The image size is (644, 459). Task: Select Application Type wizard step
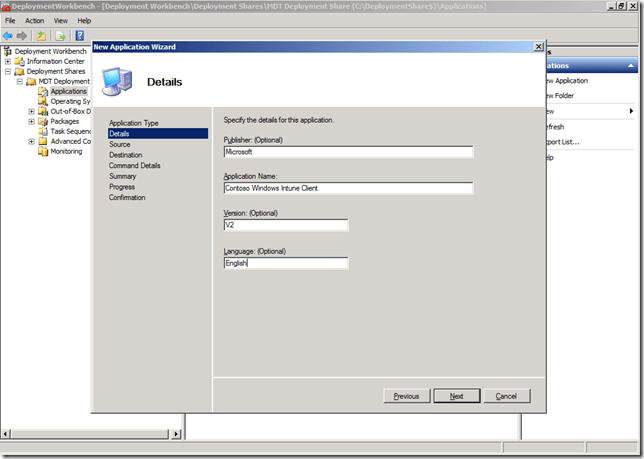[x=133, y=123]
